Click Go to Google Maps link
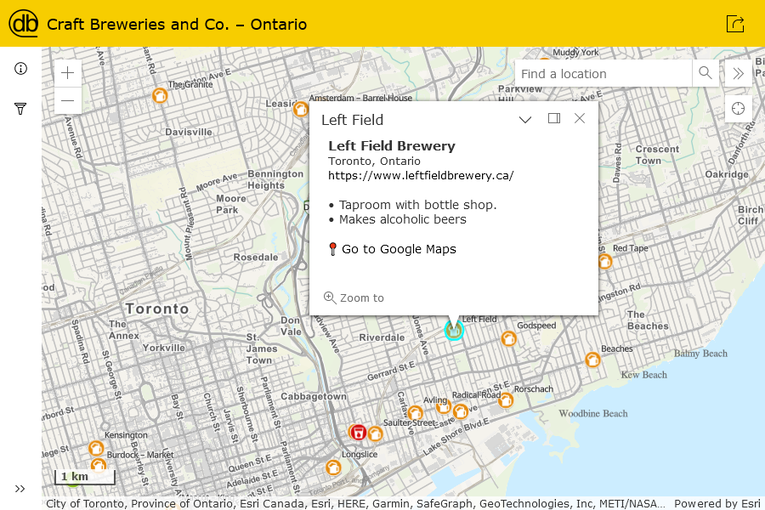This screenshot has height=510, width=765. (x=398, y=249)
